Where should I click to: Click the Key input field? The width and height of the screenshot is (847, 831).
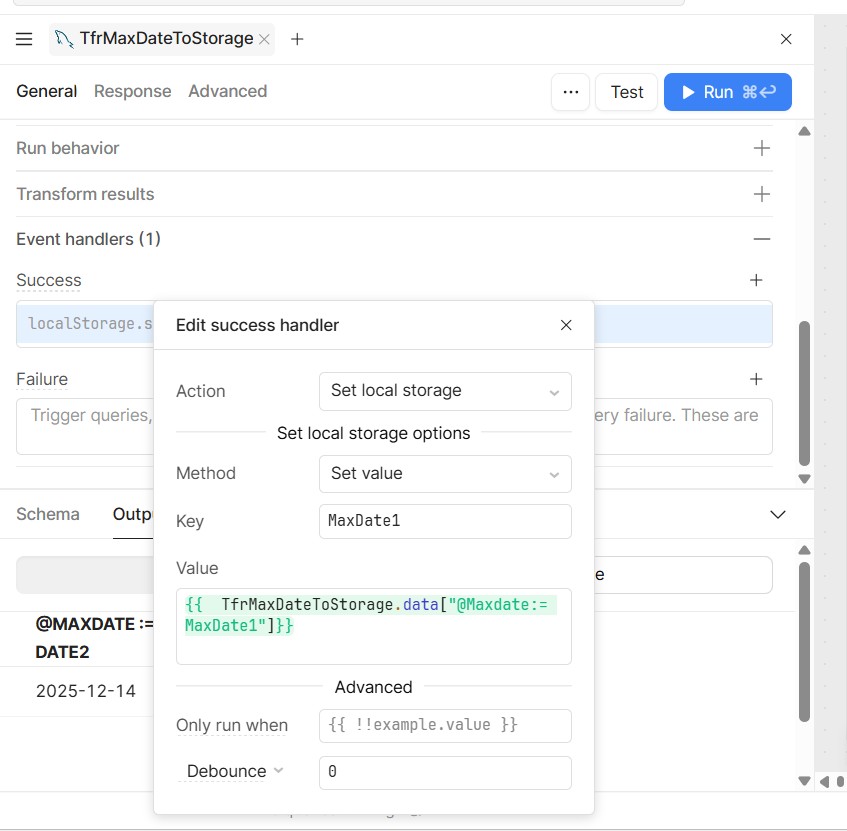click(x=444, y=521)
